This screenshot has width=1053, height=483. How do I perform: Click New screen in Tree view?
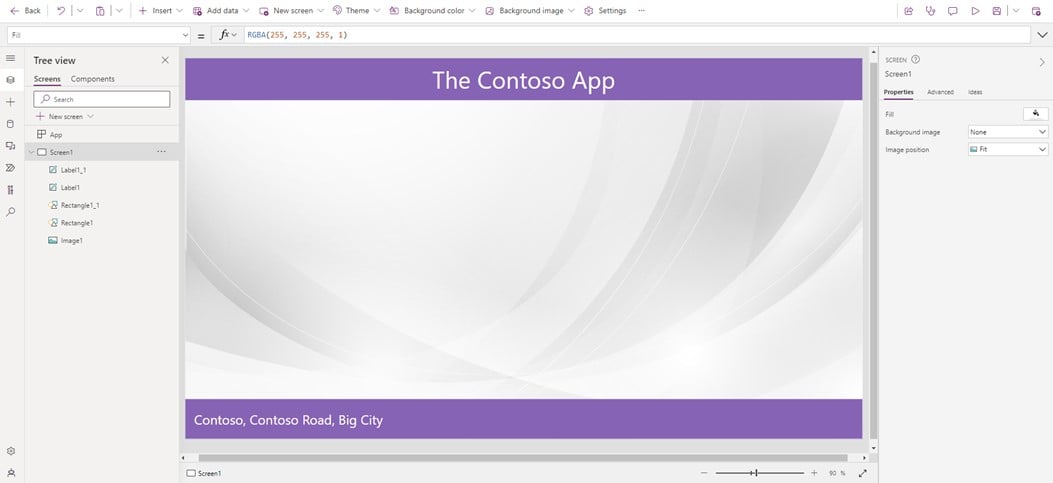[65, 116]
